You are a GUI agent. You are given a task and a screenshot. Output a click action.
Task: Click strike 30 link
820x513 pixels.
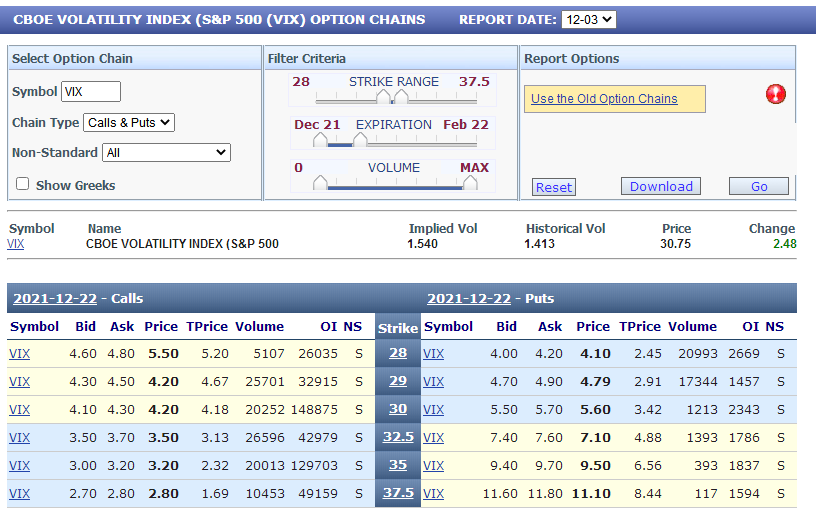coord(398,409)
